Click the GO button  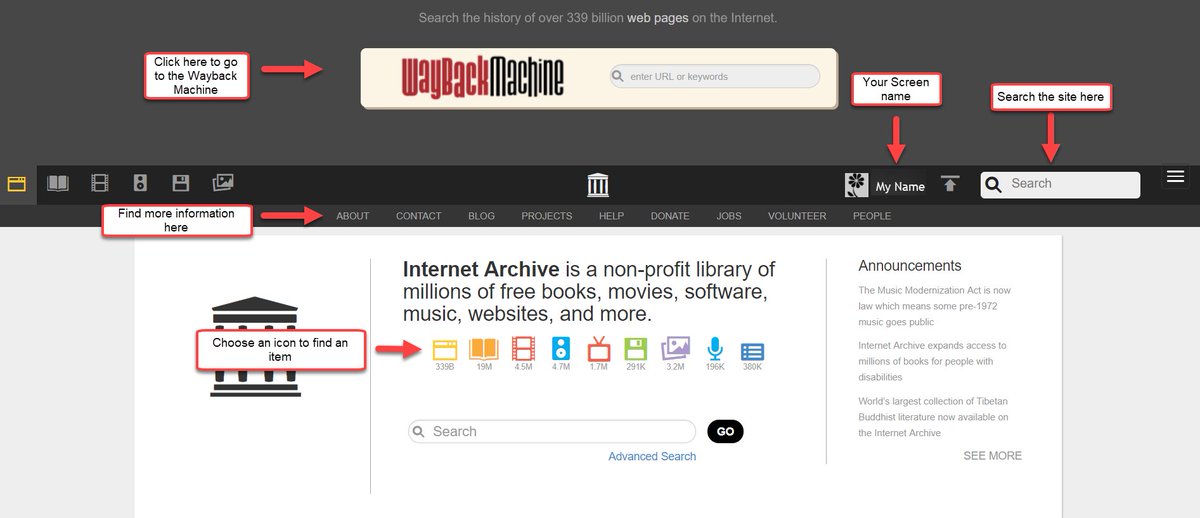[x=725, y=432]
